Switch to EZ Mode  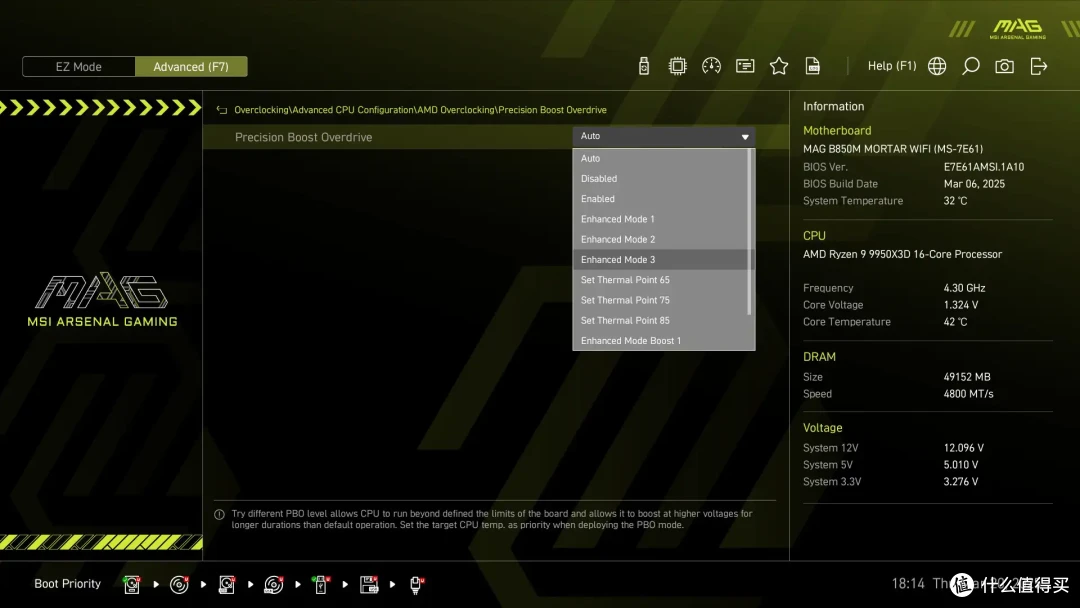79,67
